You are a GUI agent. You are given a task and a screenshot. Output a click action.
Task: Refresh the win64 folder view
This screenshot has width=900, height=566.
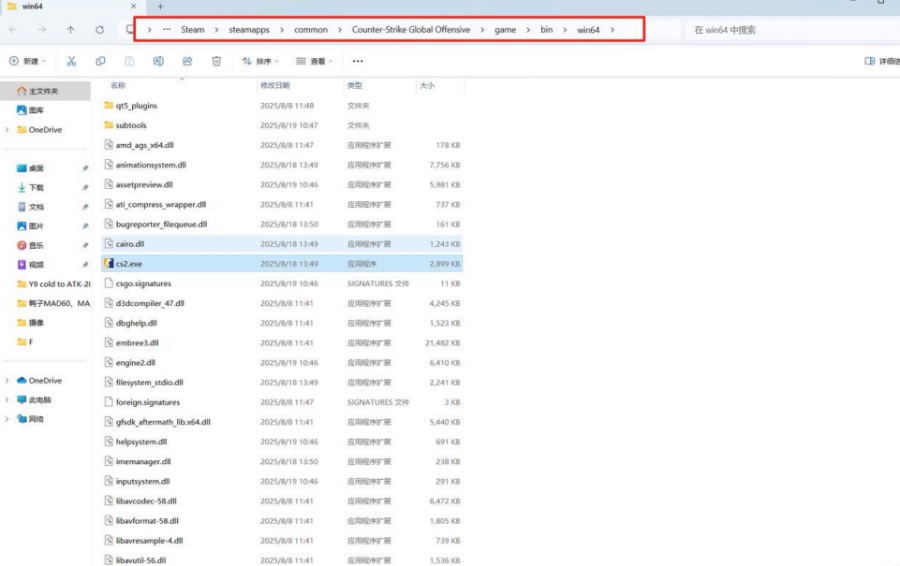(x=100, y=29)
